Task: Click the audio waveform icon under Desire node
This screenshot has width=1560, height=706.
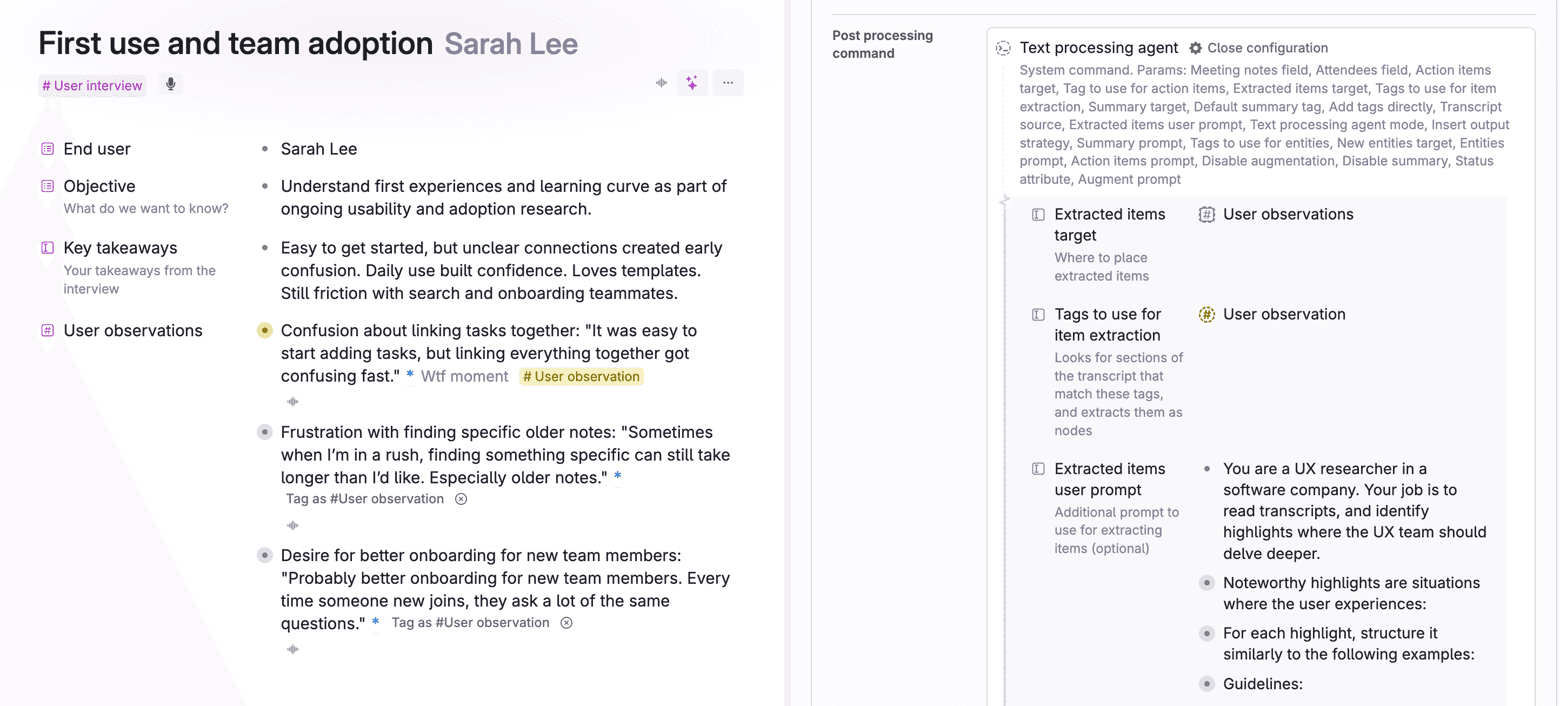Action: (x=293, y=650)
